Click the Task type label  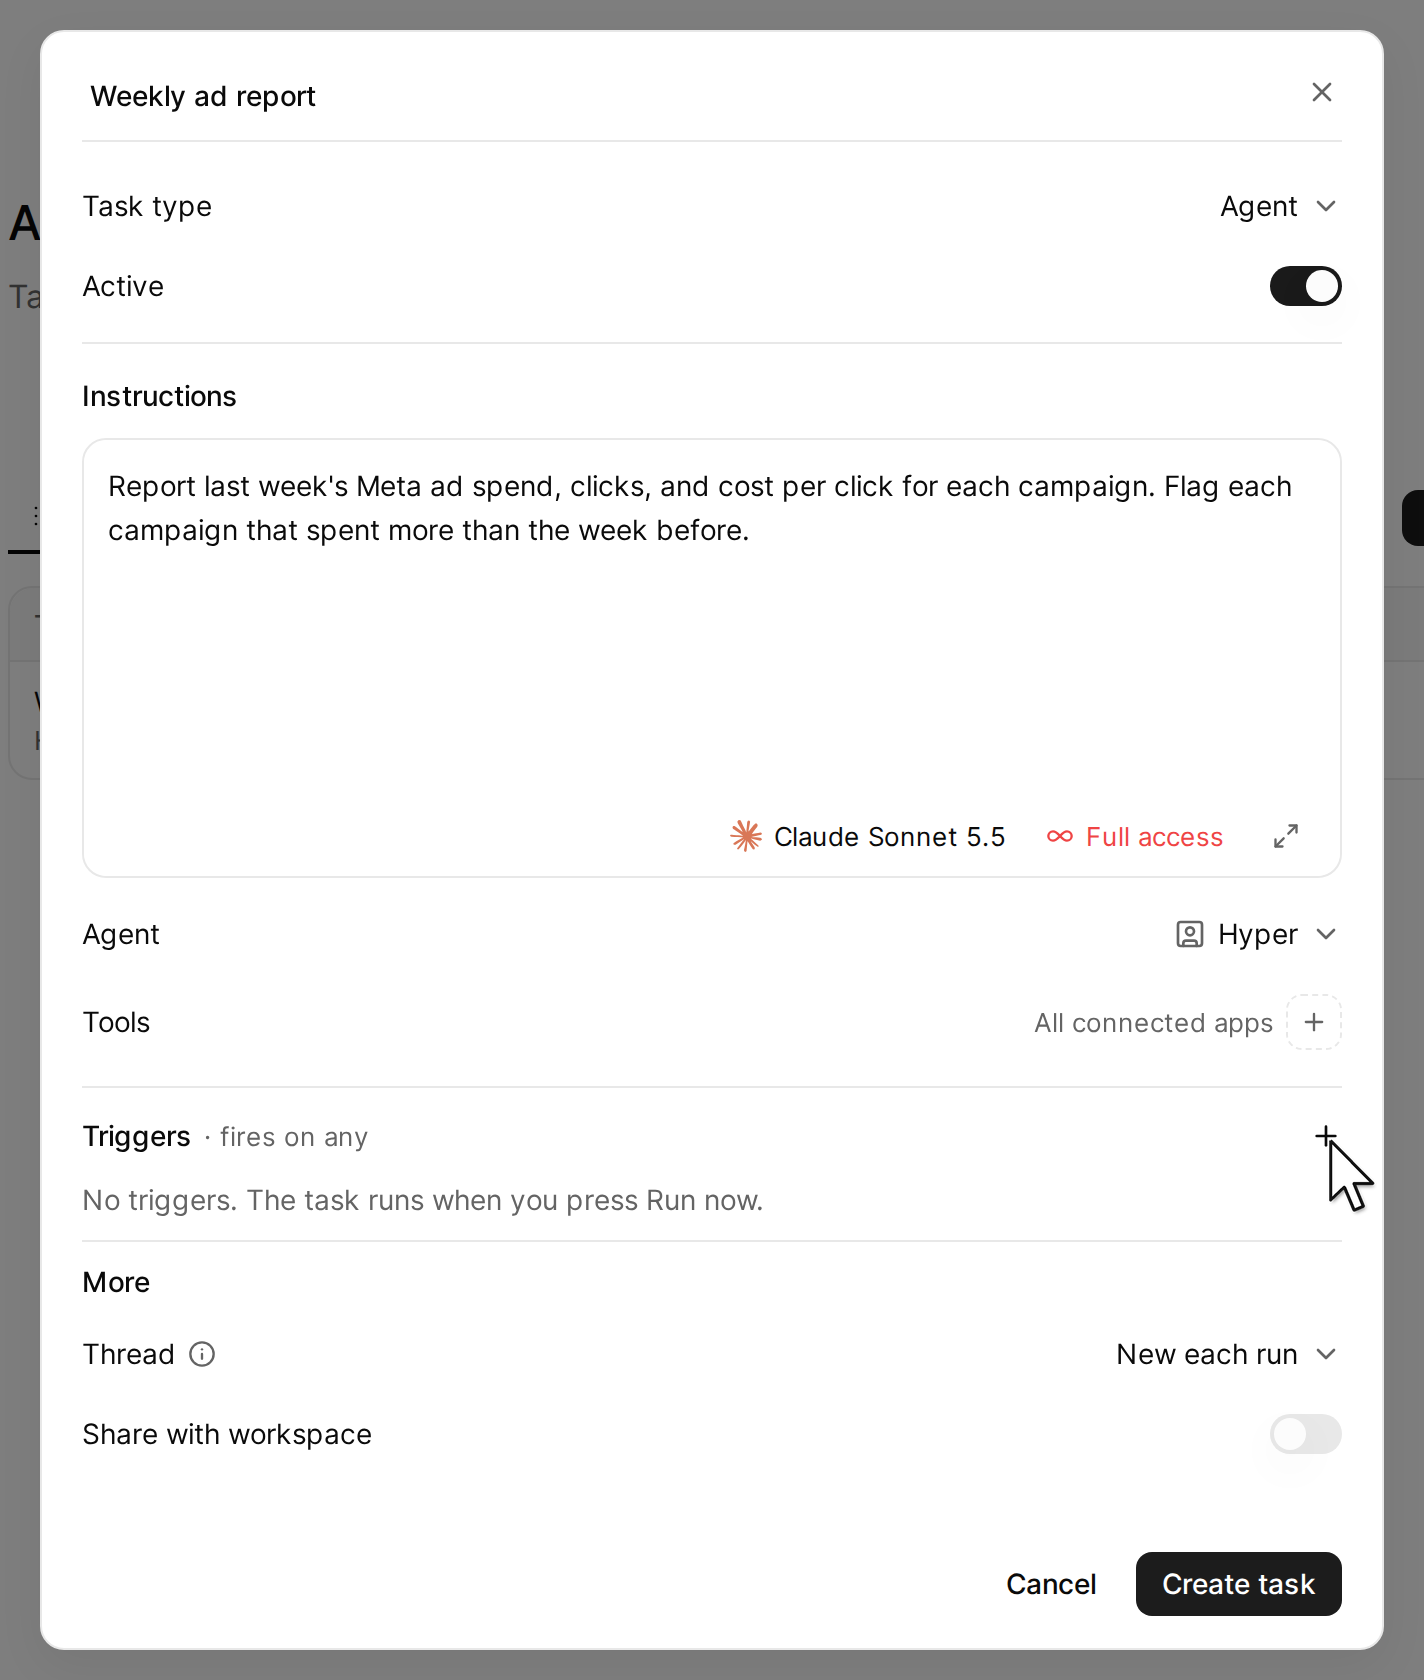tap(147, 206)
